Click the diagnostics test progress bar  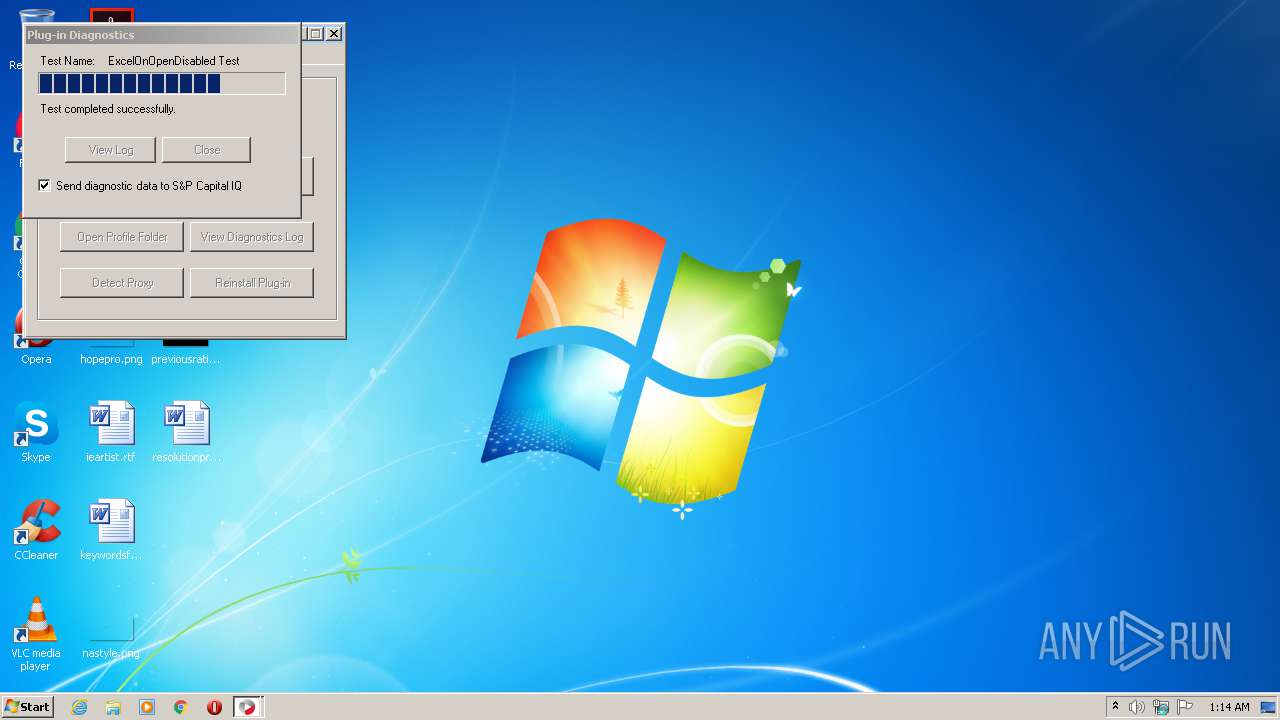pos(162,83)
